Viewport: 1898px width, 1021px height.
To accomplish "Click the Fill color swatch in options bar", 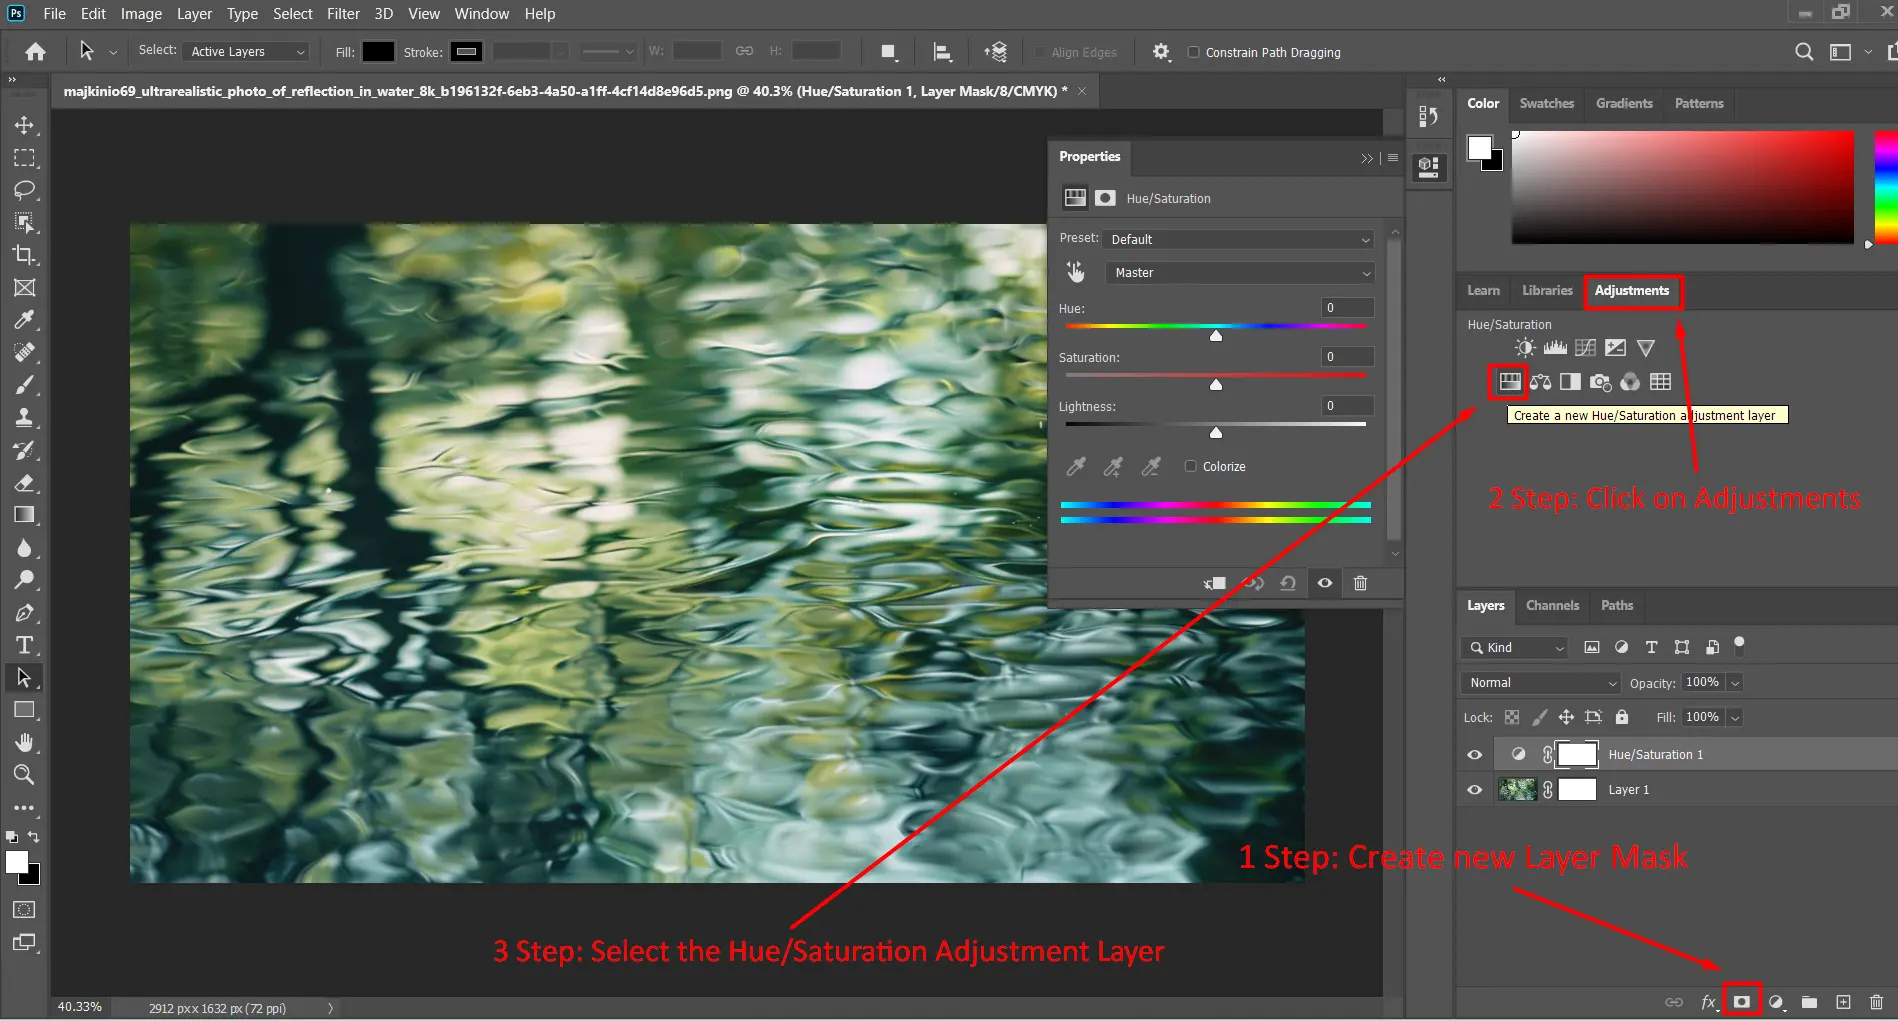I will [378, 52].
